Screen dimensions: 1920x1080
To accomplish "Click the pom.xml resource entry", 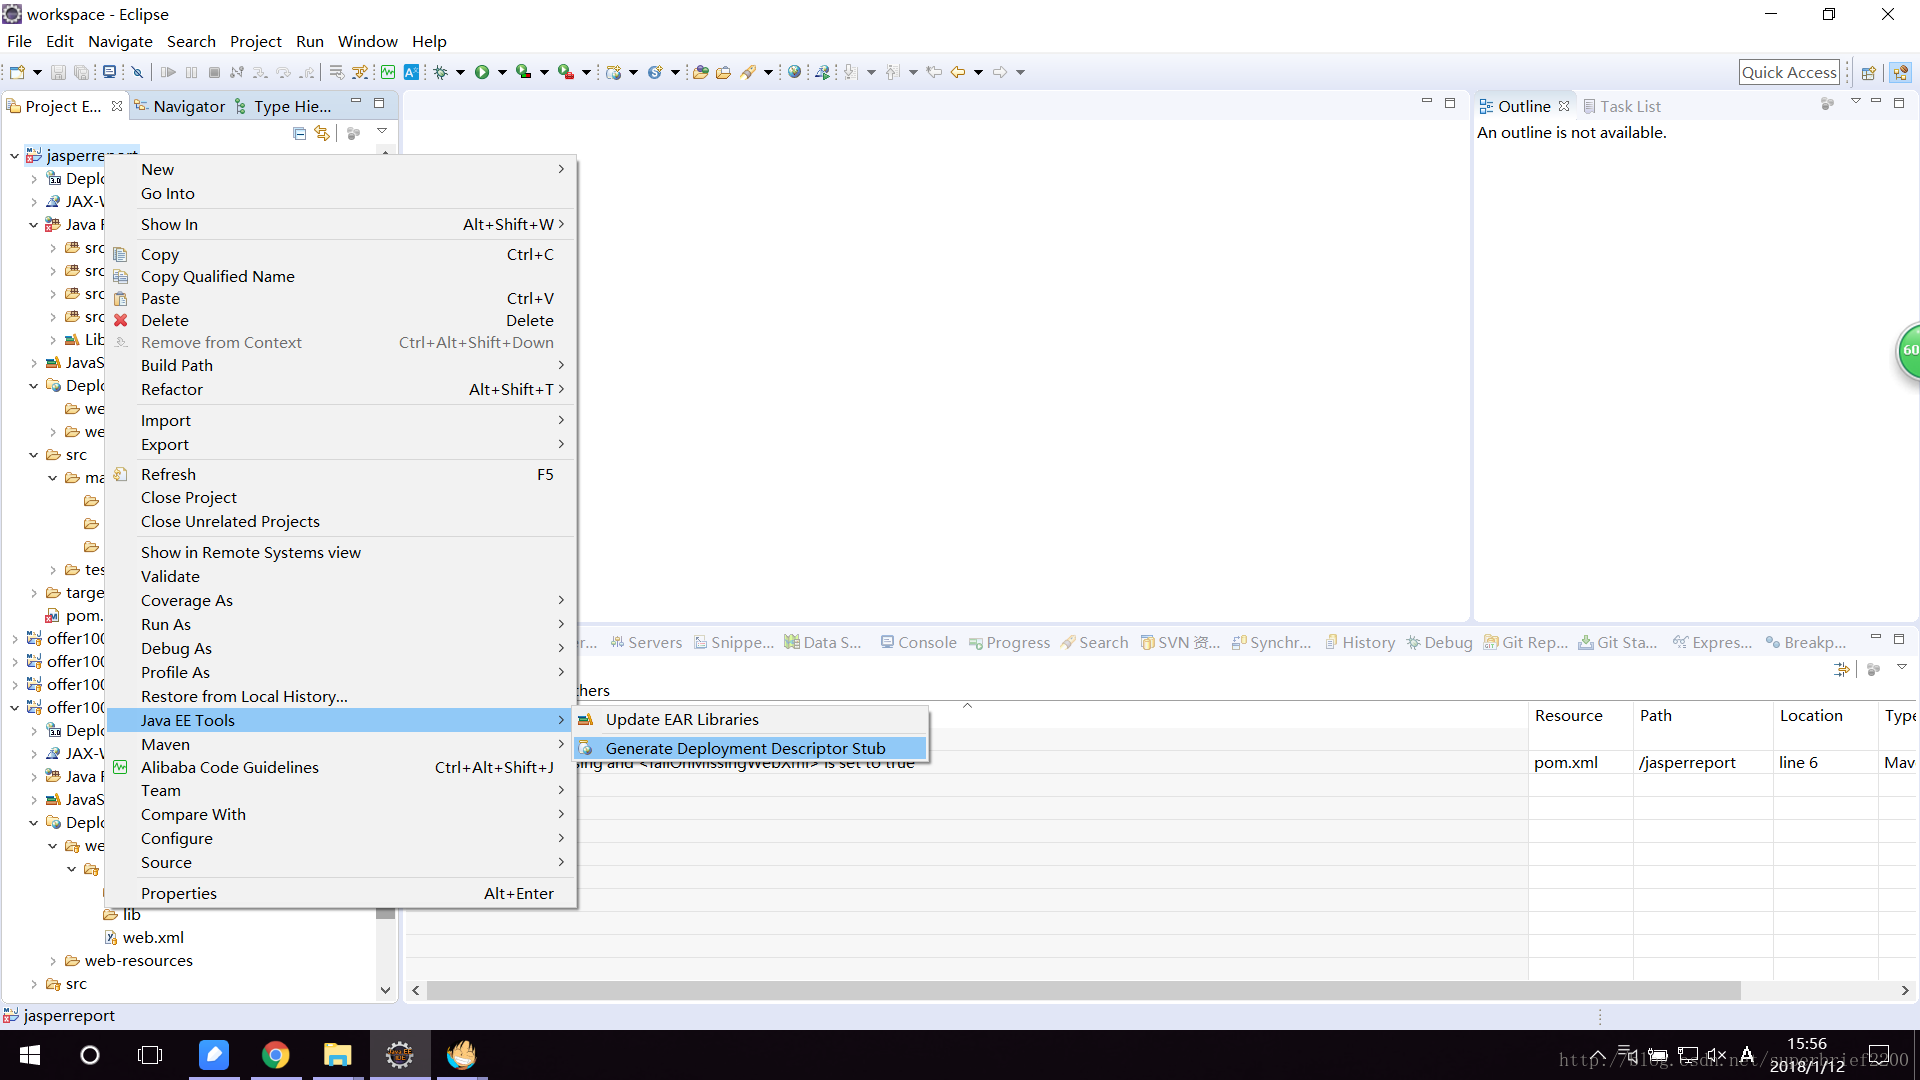I will click(x=1568, y=761).
